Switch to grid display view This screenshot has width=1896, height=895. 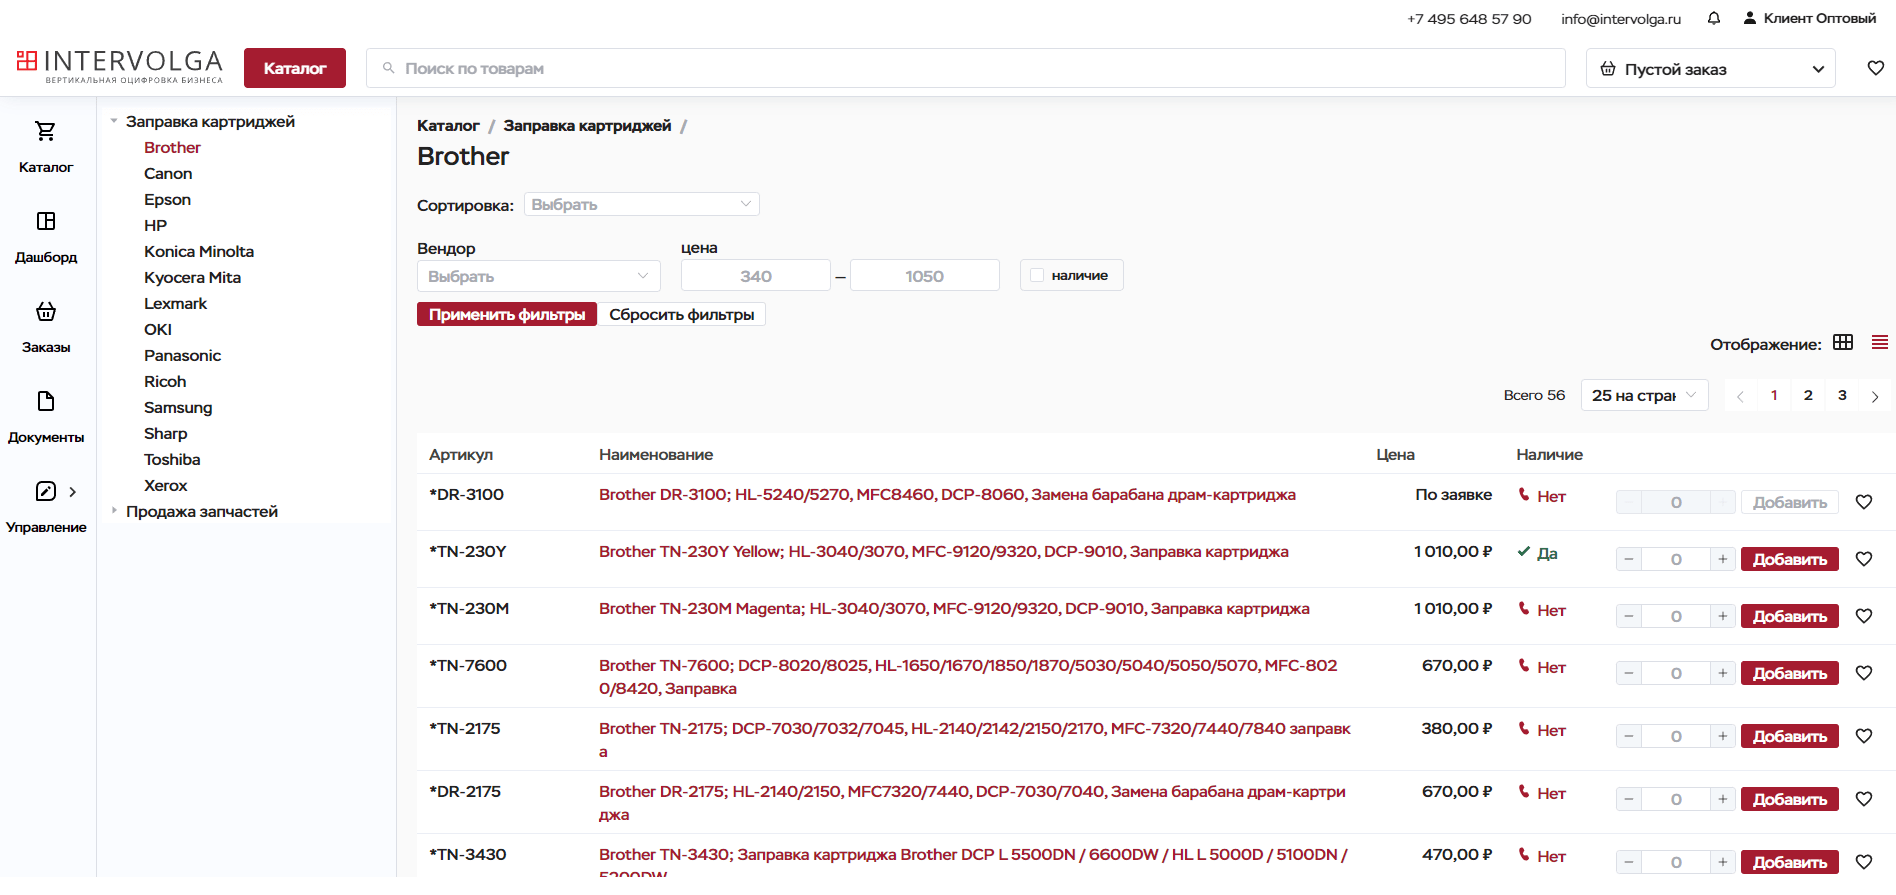point(1843,343)
